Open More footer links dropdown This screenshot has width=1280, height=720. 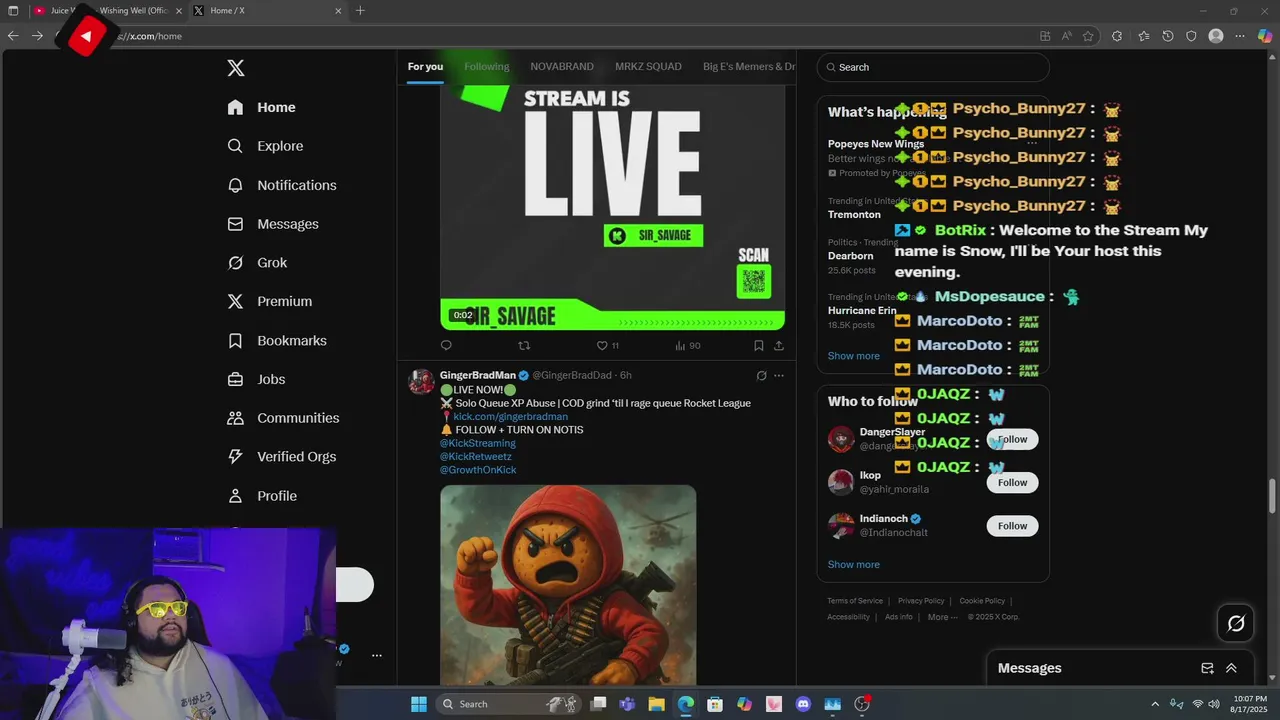pos(942,617)
